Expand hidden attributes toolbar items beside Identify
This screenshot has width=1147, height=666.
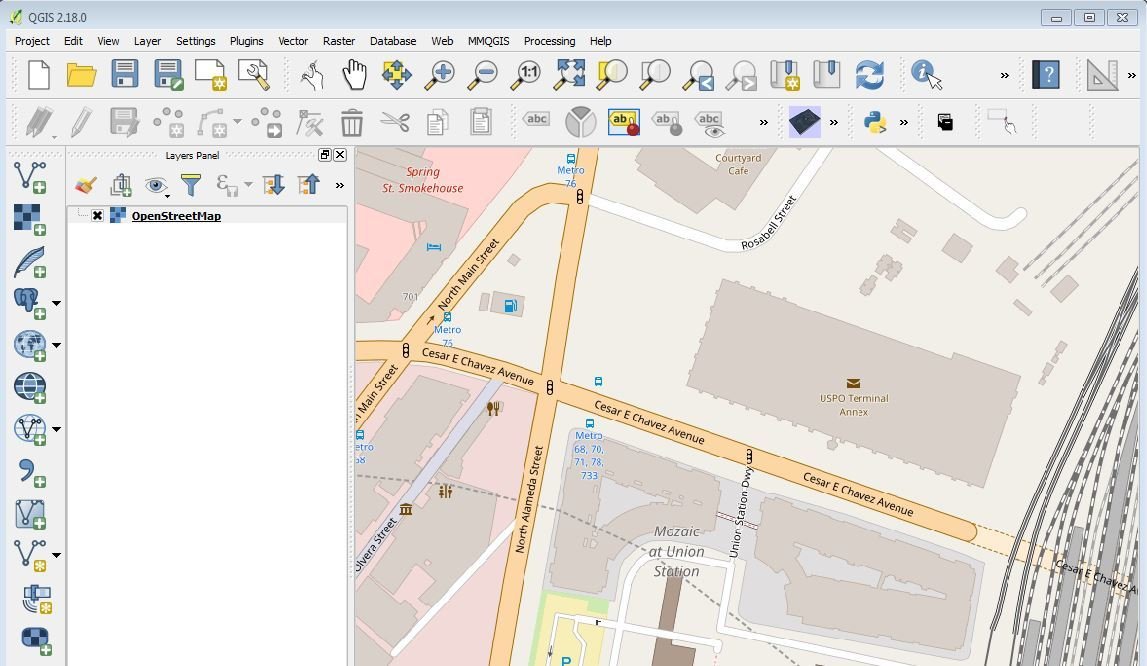click(1004, 75)
